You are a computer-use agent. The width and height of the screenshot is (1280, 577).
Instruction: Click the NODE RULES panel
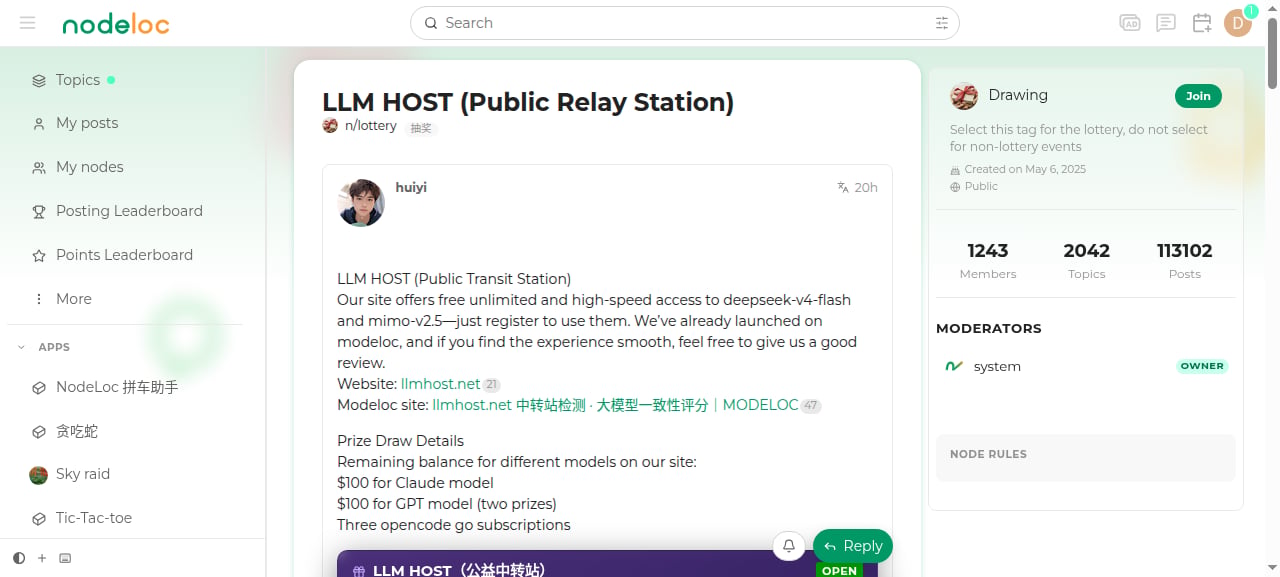tap(1086, 458)
